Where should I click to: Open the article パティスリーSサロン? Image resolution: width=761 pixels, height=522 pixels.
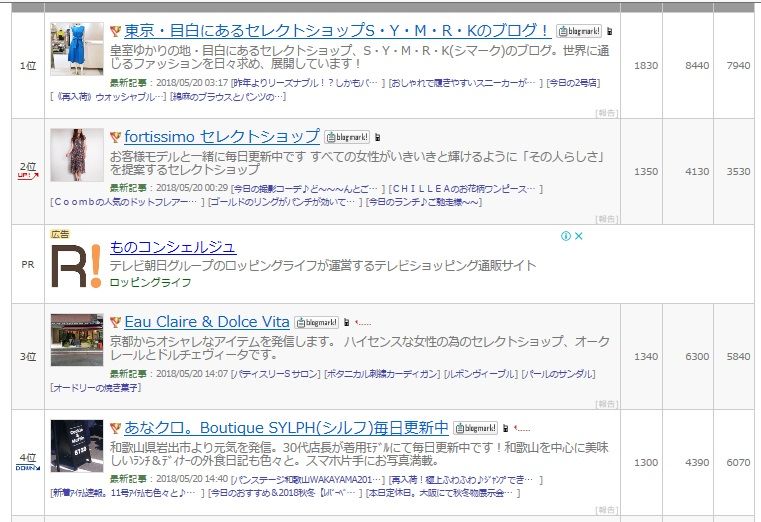click(x=276, y=374)
